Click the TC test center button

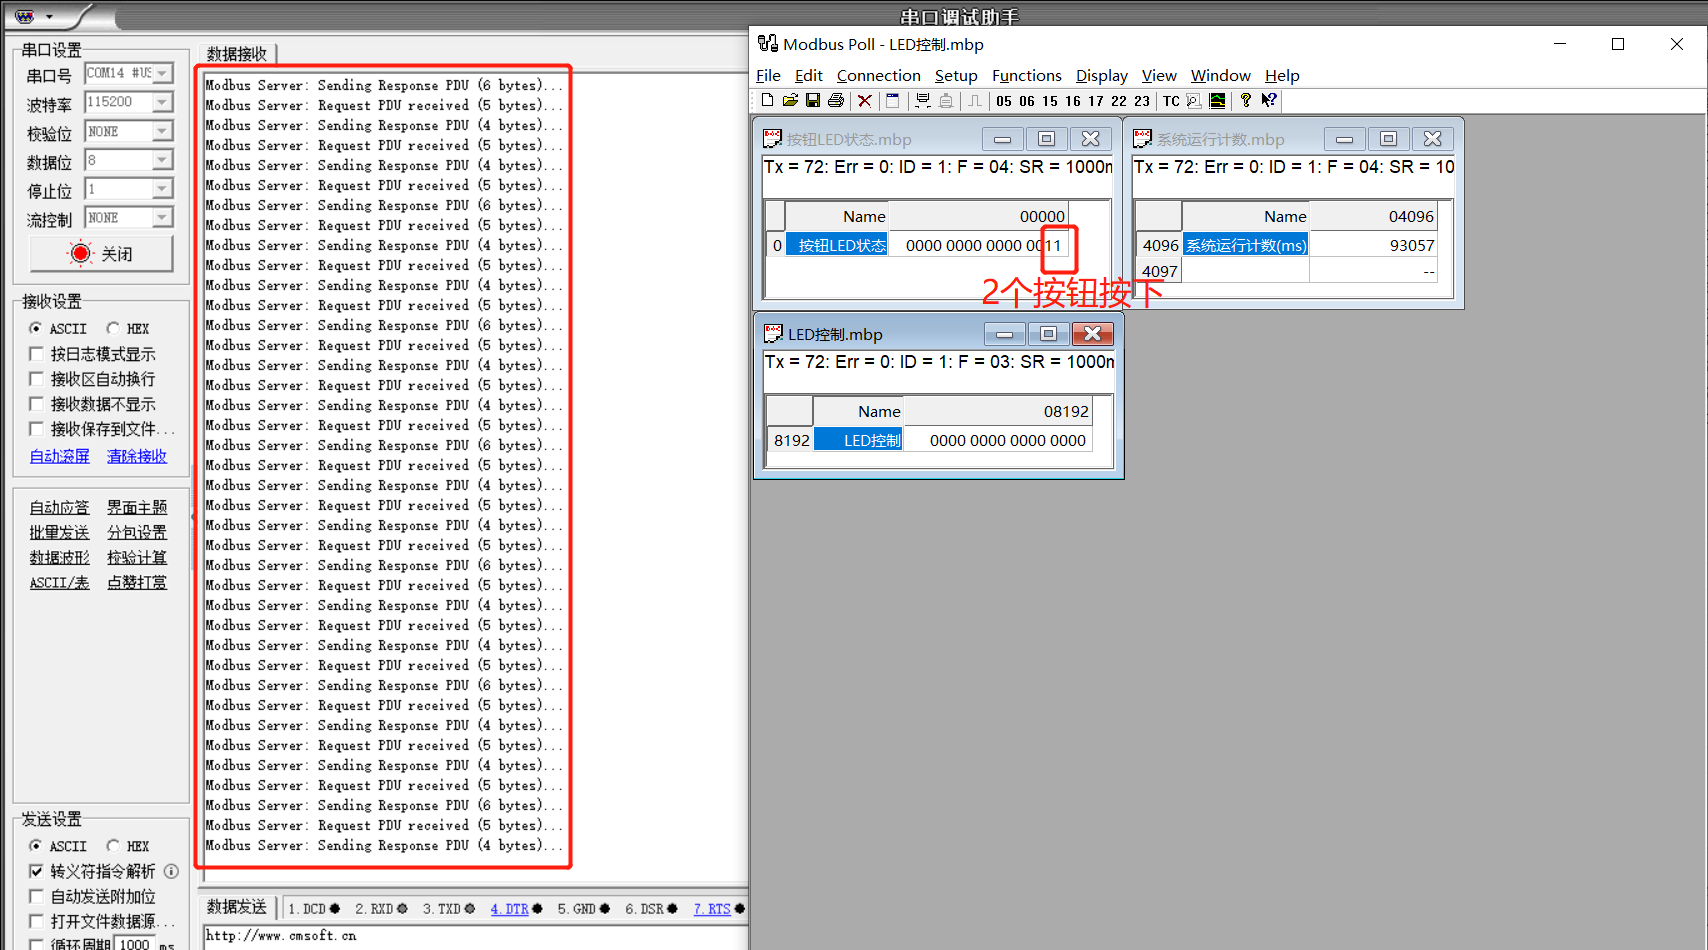pyautogui.click(x=1171, y=101)
